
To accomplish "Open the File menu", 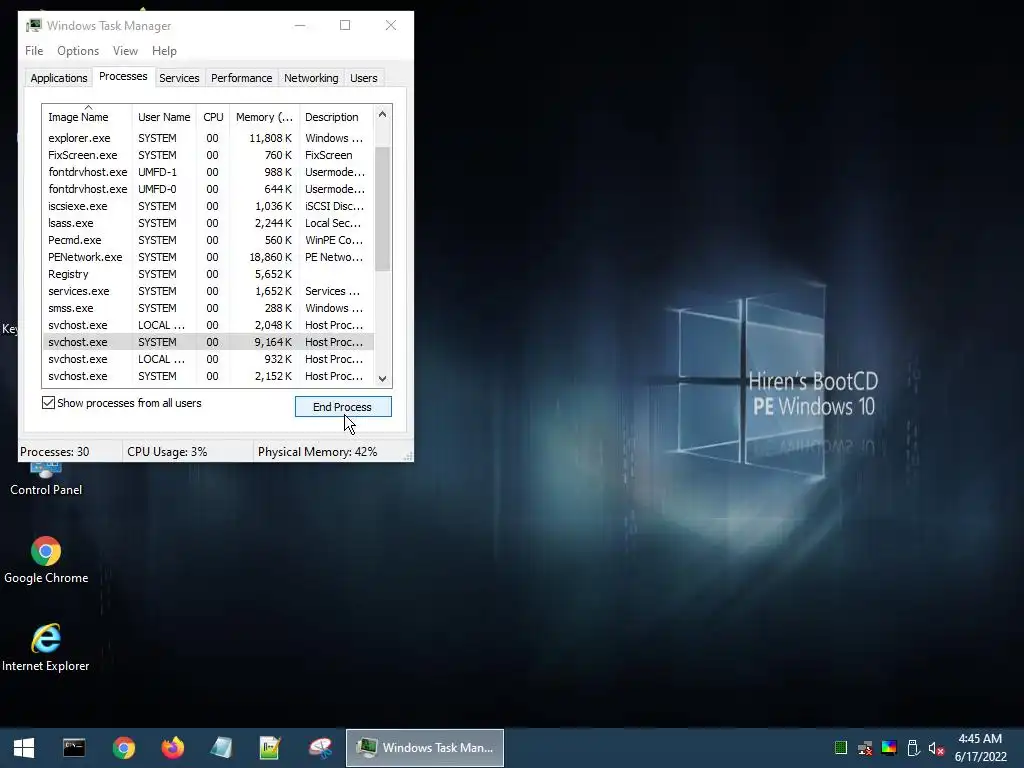I will point(34,51).
